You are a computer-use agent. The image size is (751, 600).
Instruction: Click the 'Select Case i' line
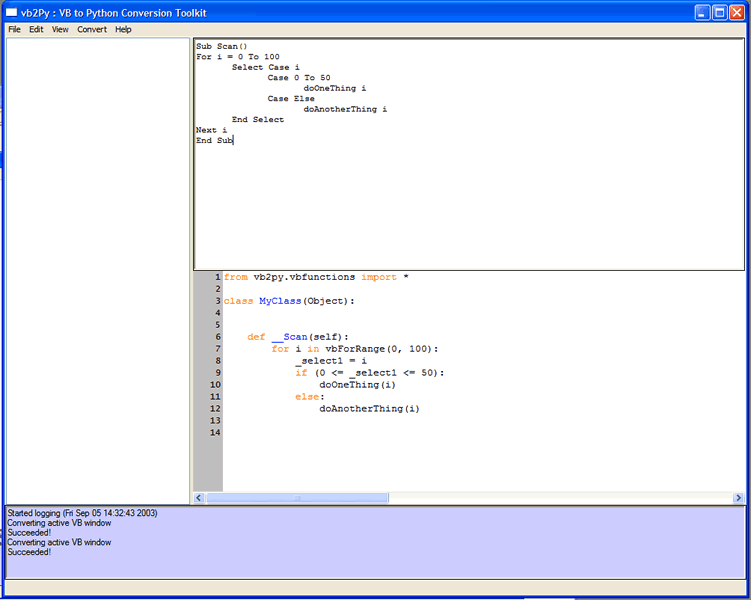(x=266, y=67)
